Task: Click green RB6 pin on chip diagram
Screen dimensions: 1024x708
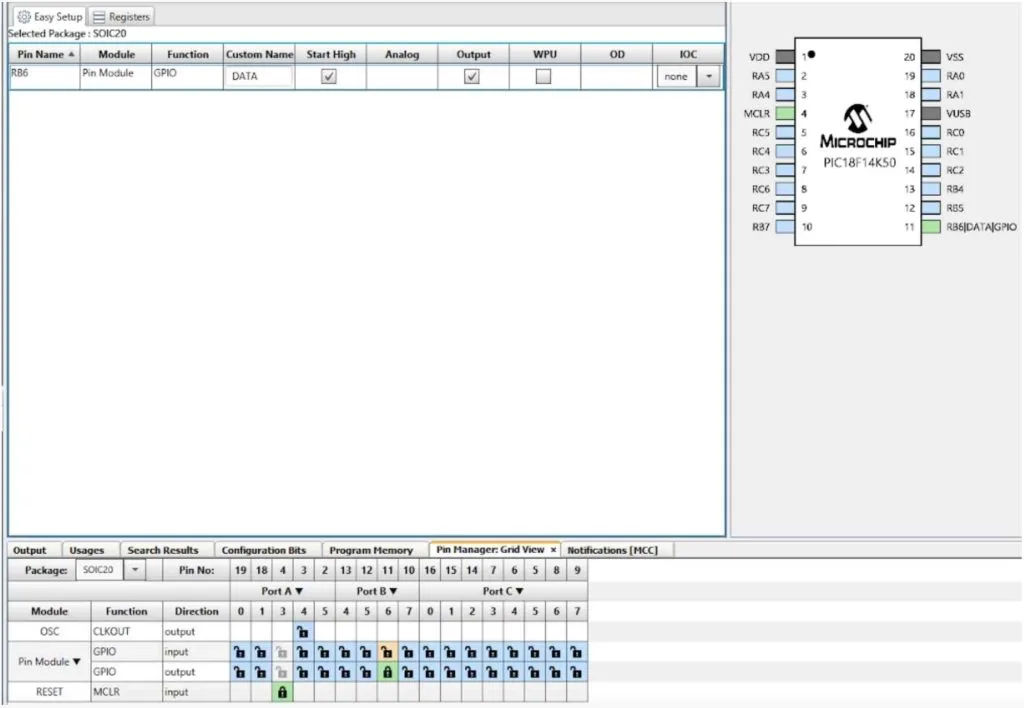Action: click(930, 227)
